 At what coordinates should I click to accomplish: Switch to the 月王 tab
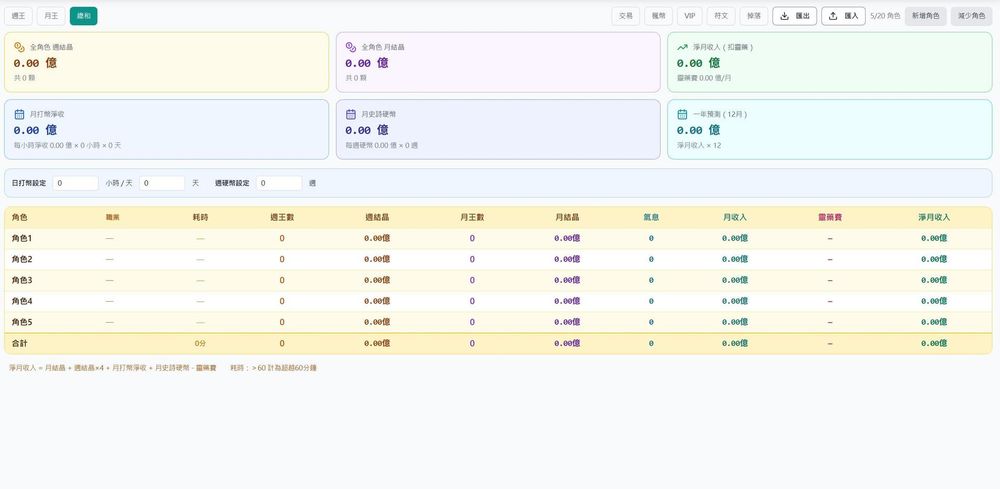point(51,16)
